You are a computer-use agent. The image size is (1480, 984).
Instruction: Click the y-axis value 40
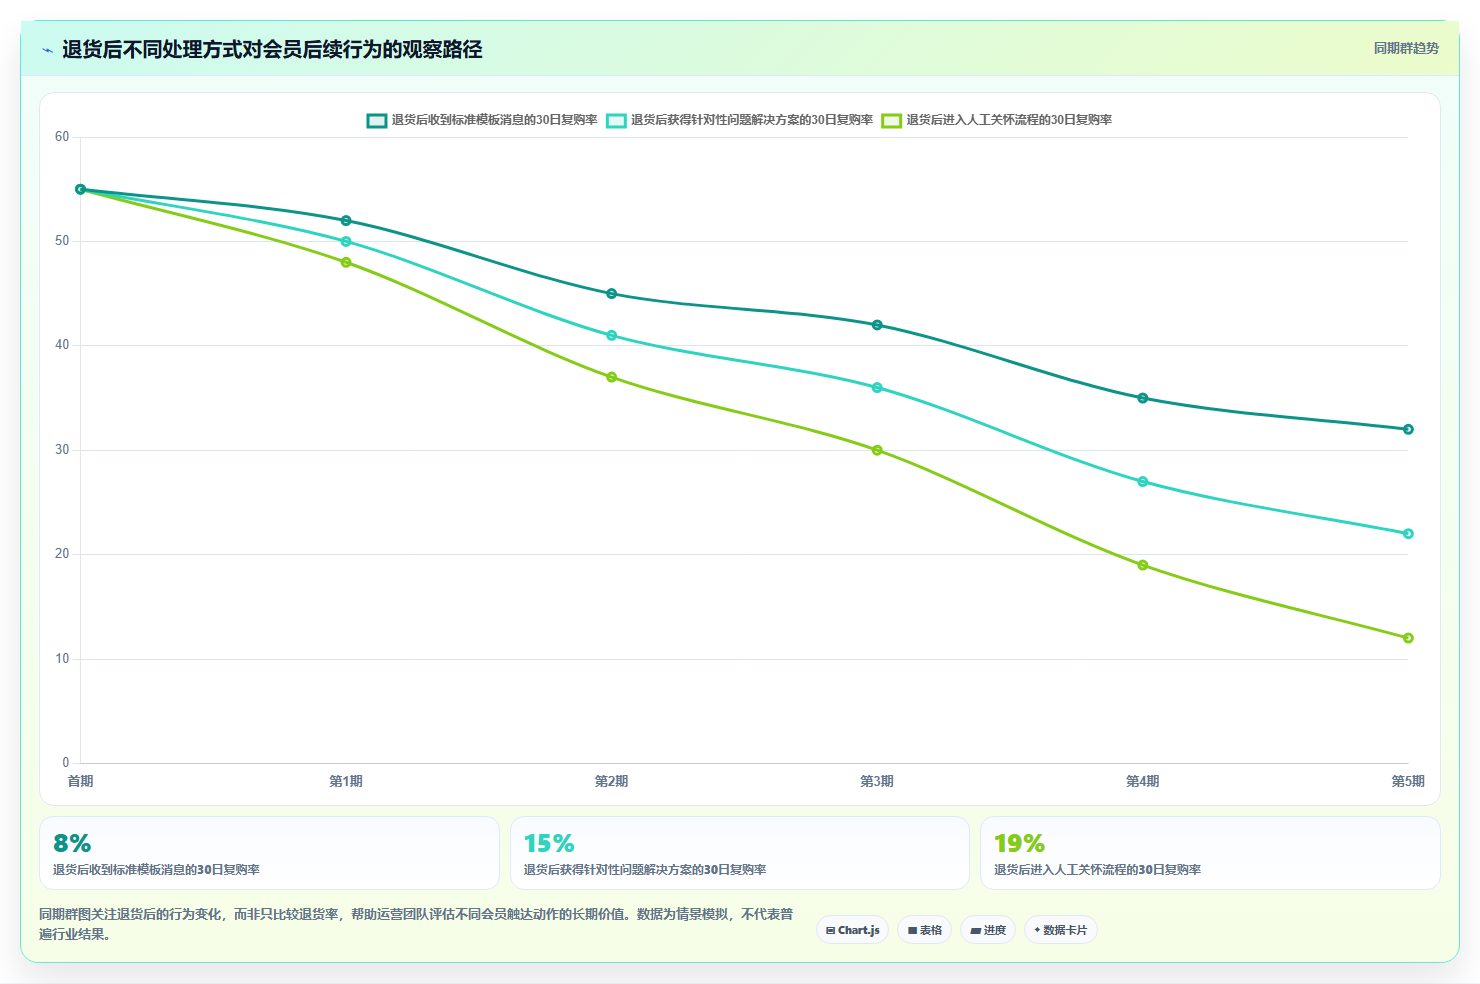(x=62, y=345)
